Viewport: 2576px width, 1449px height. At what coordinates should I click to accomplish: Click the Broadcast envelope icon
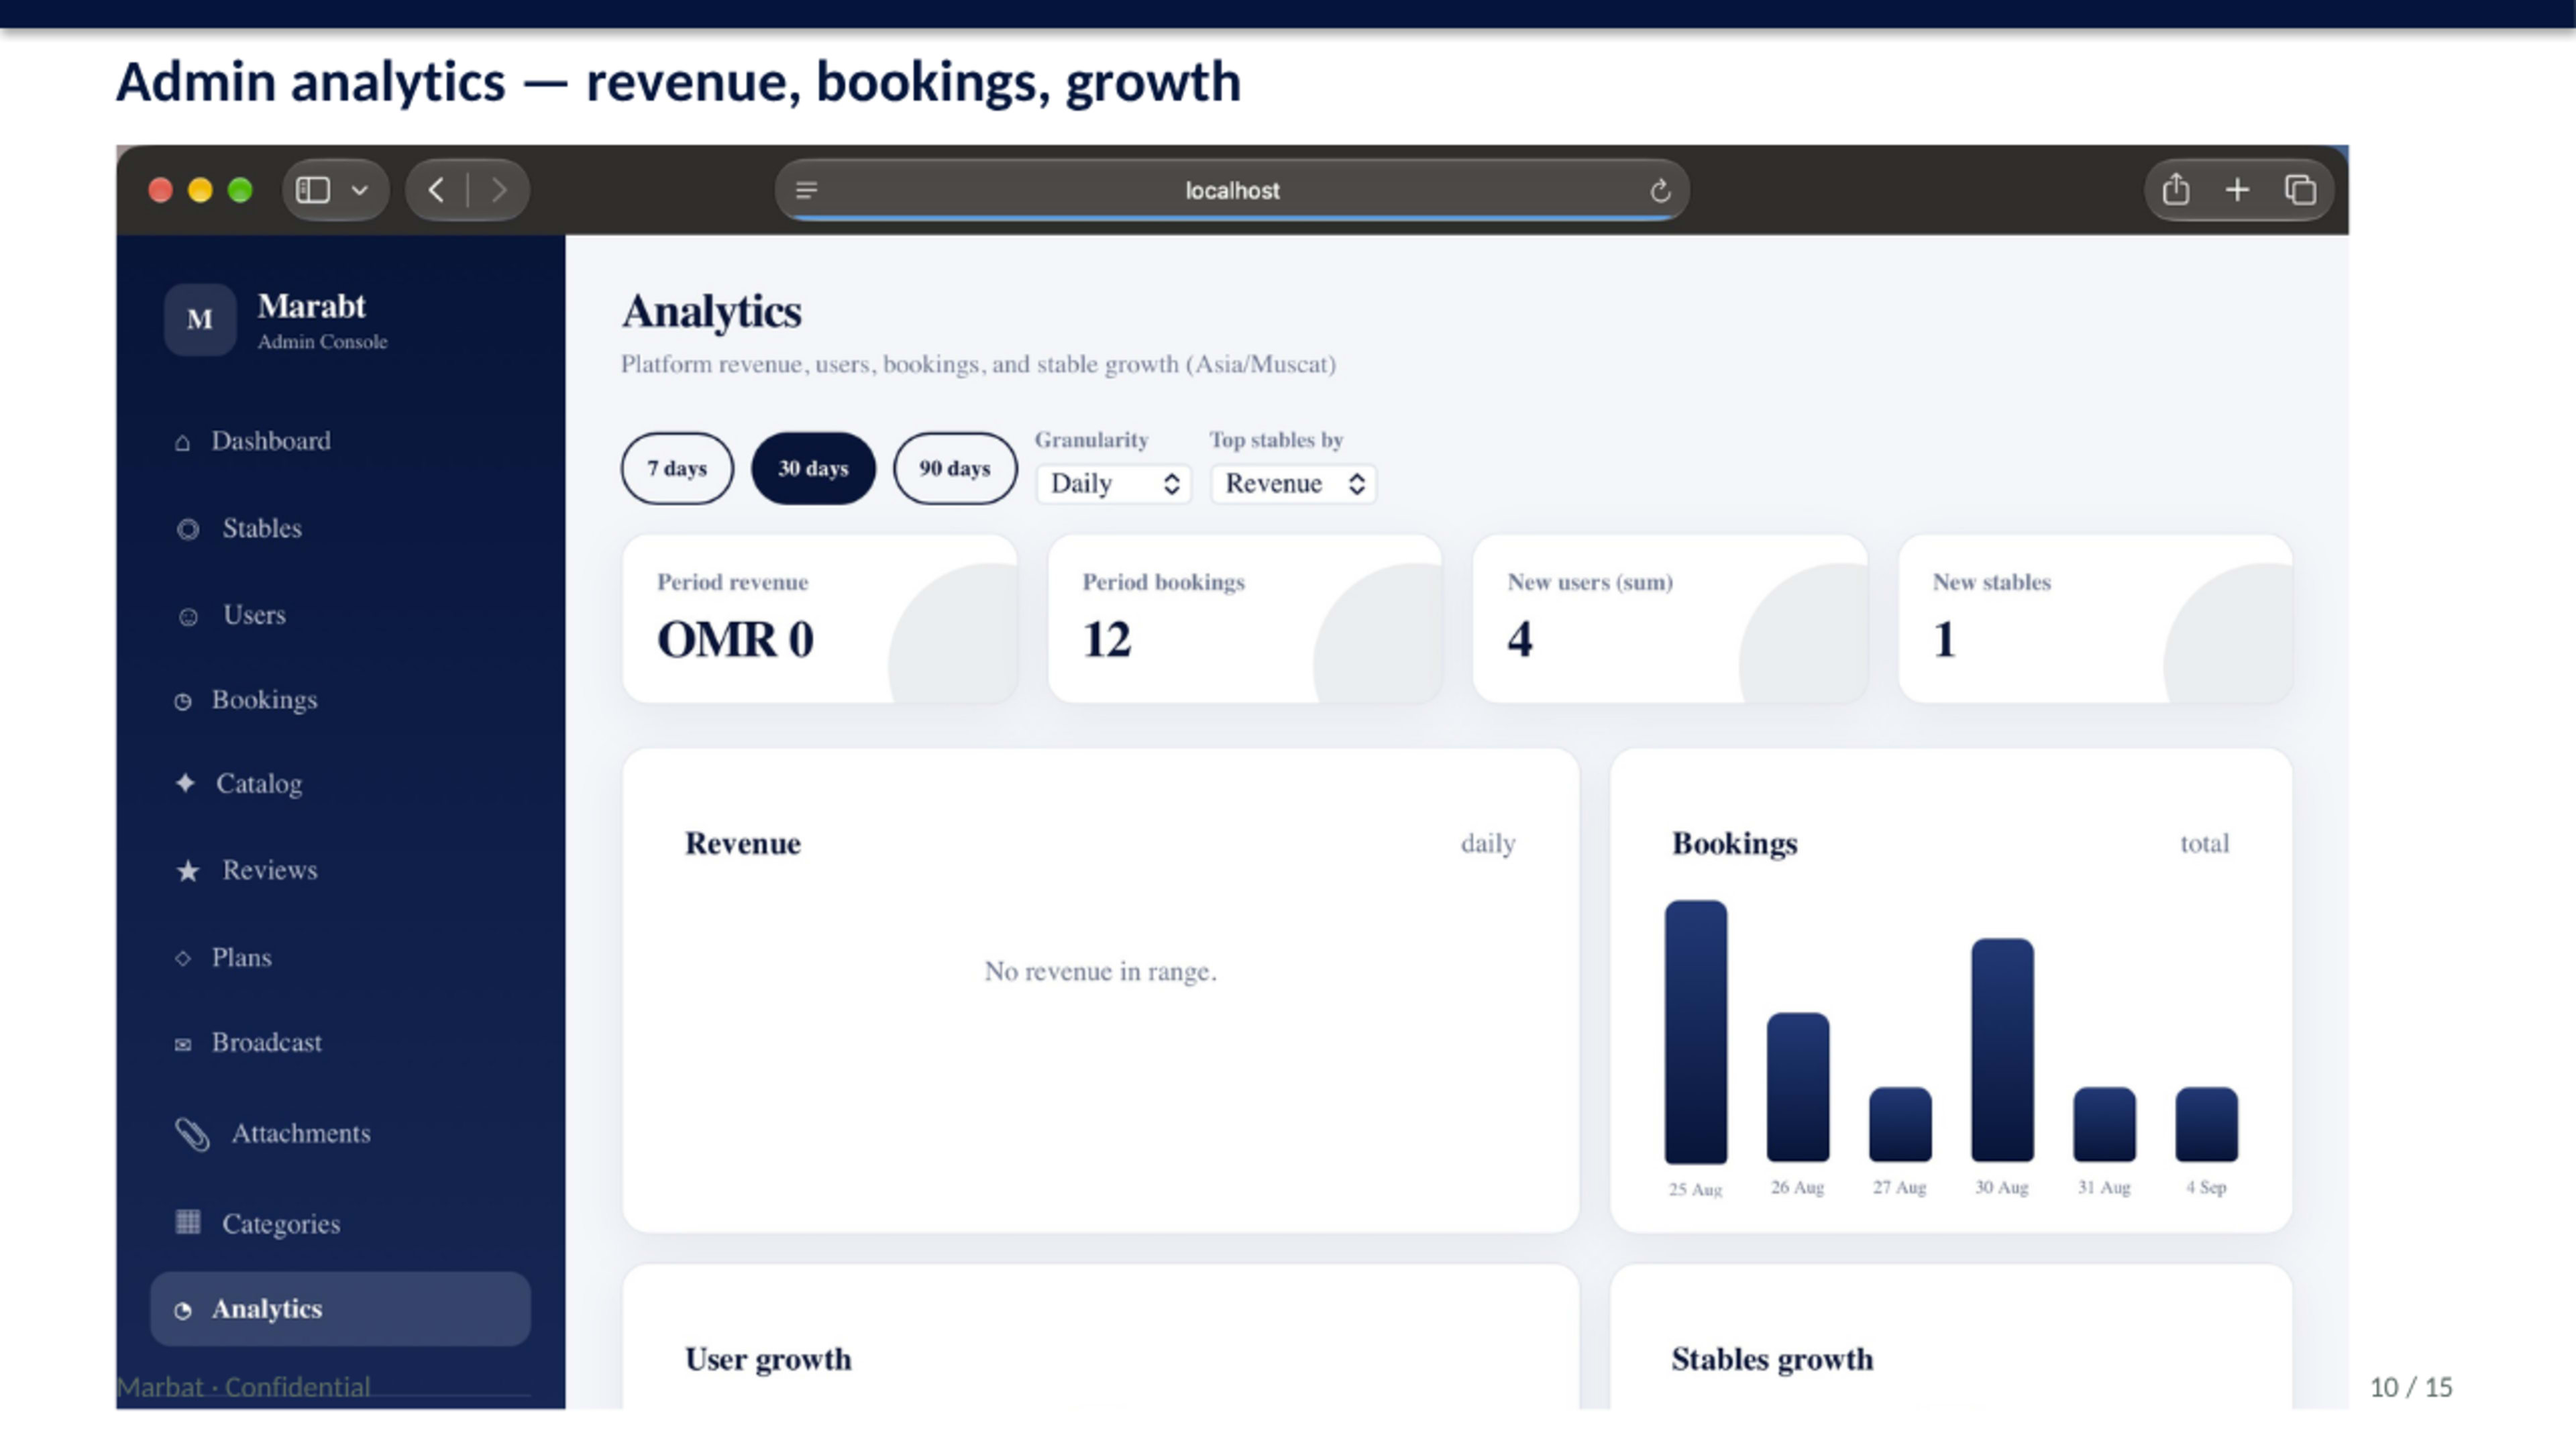click(x=182, y=1044)
